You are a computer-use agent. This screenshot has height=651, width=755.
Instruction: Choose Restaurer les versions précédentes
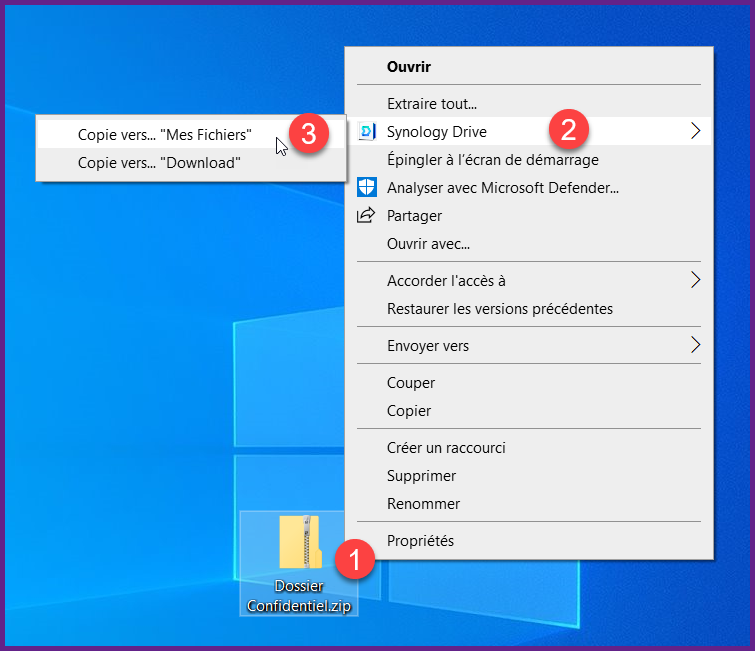(499, 309)
